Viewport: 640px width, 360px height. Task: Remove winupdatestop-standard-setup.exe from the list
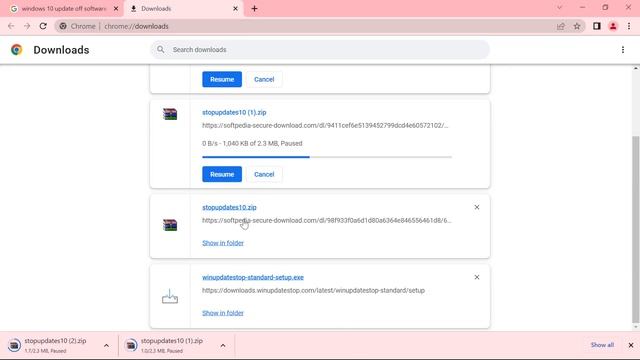pos(477,277)
